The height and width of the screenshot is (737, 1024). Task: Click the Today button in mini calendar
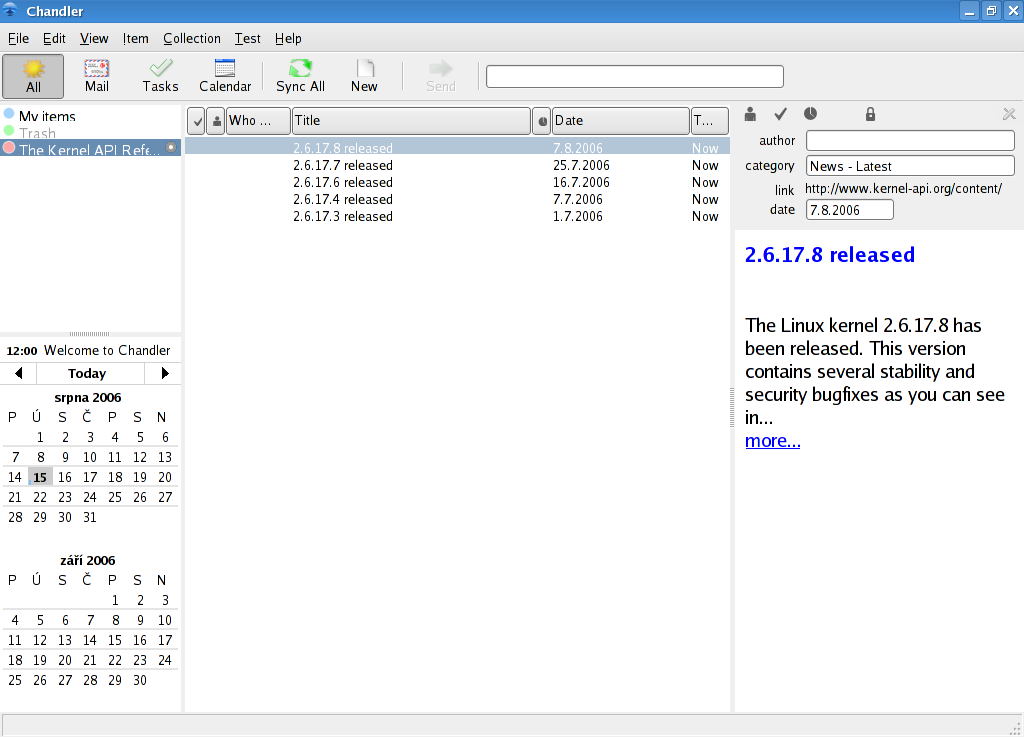coord(87,373)
